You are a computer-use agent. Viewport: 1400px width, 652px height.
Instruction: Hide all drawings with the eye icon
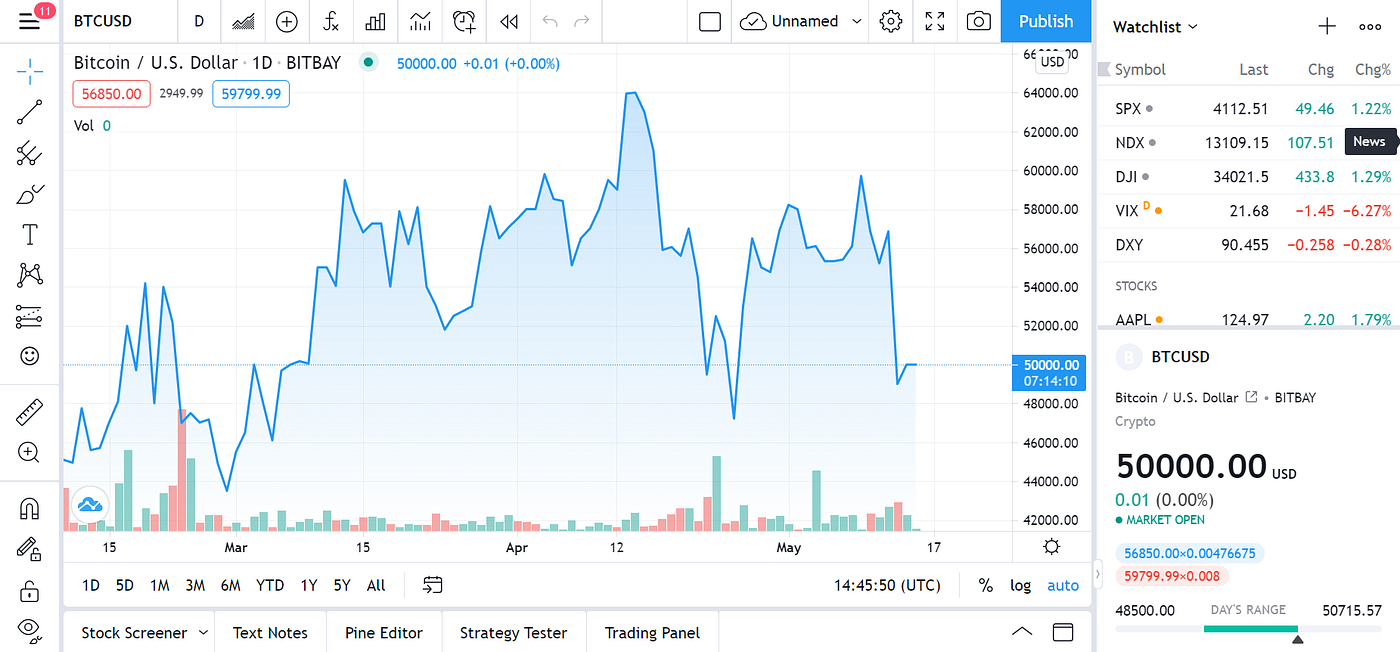pyautogui.click(x=30, y=629)
